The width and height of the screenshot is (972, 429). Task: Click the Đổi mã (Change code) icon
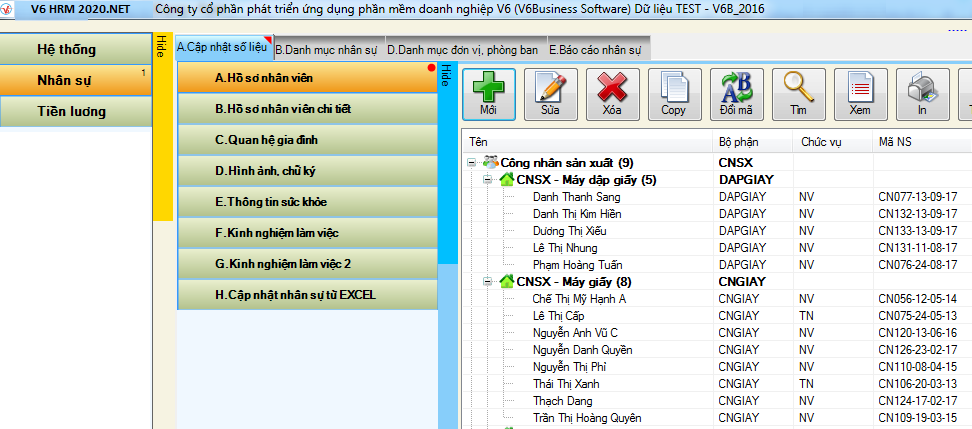point(736,94)
